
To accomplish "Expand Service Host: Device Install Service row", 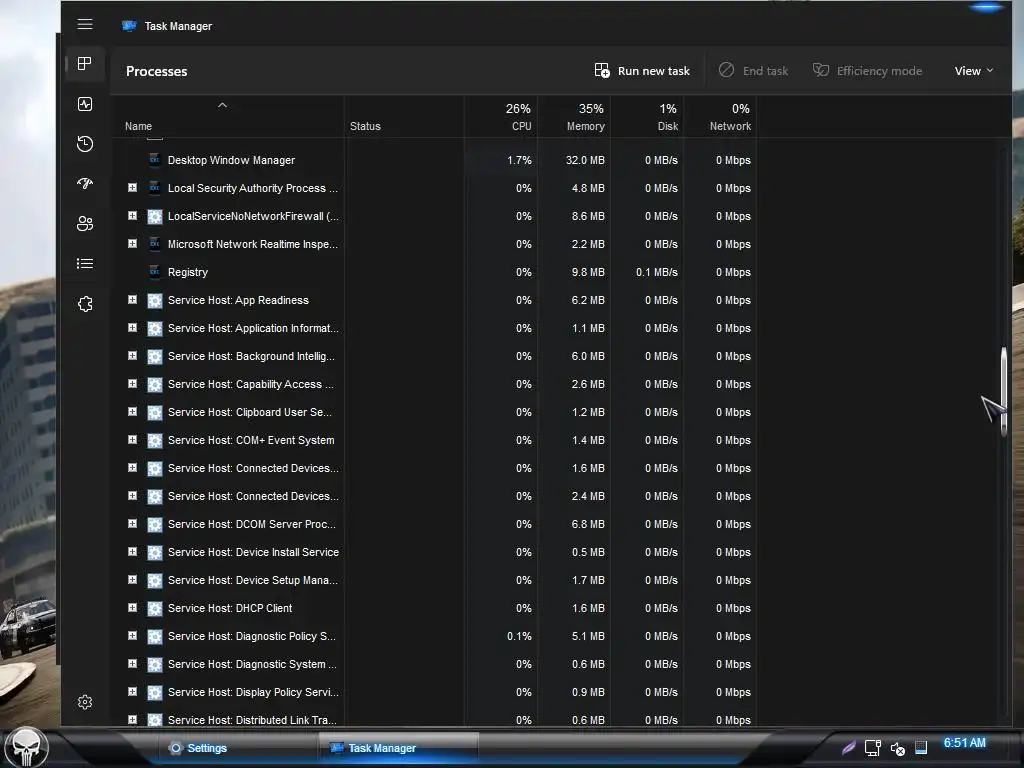I will (x=133, y=552).
